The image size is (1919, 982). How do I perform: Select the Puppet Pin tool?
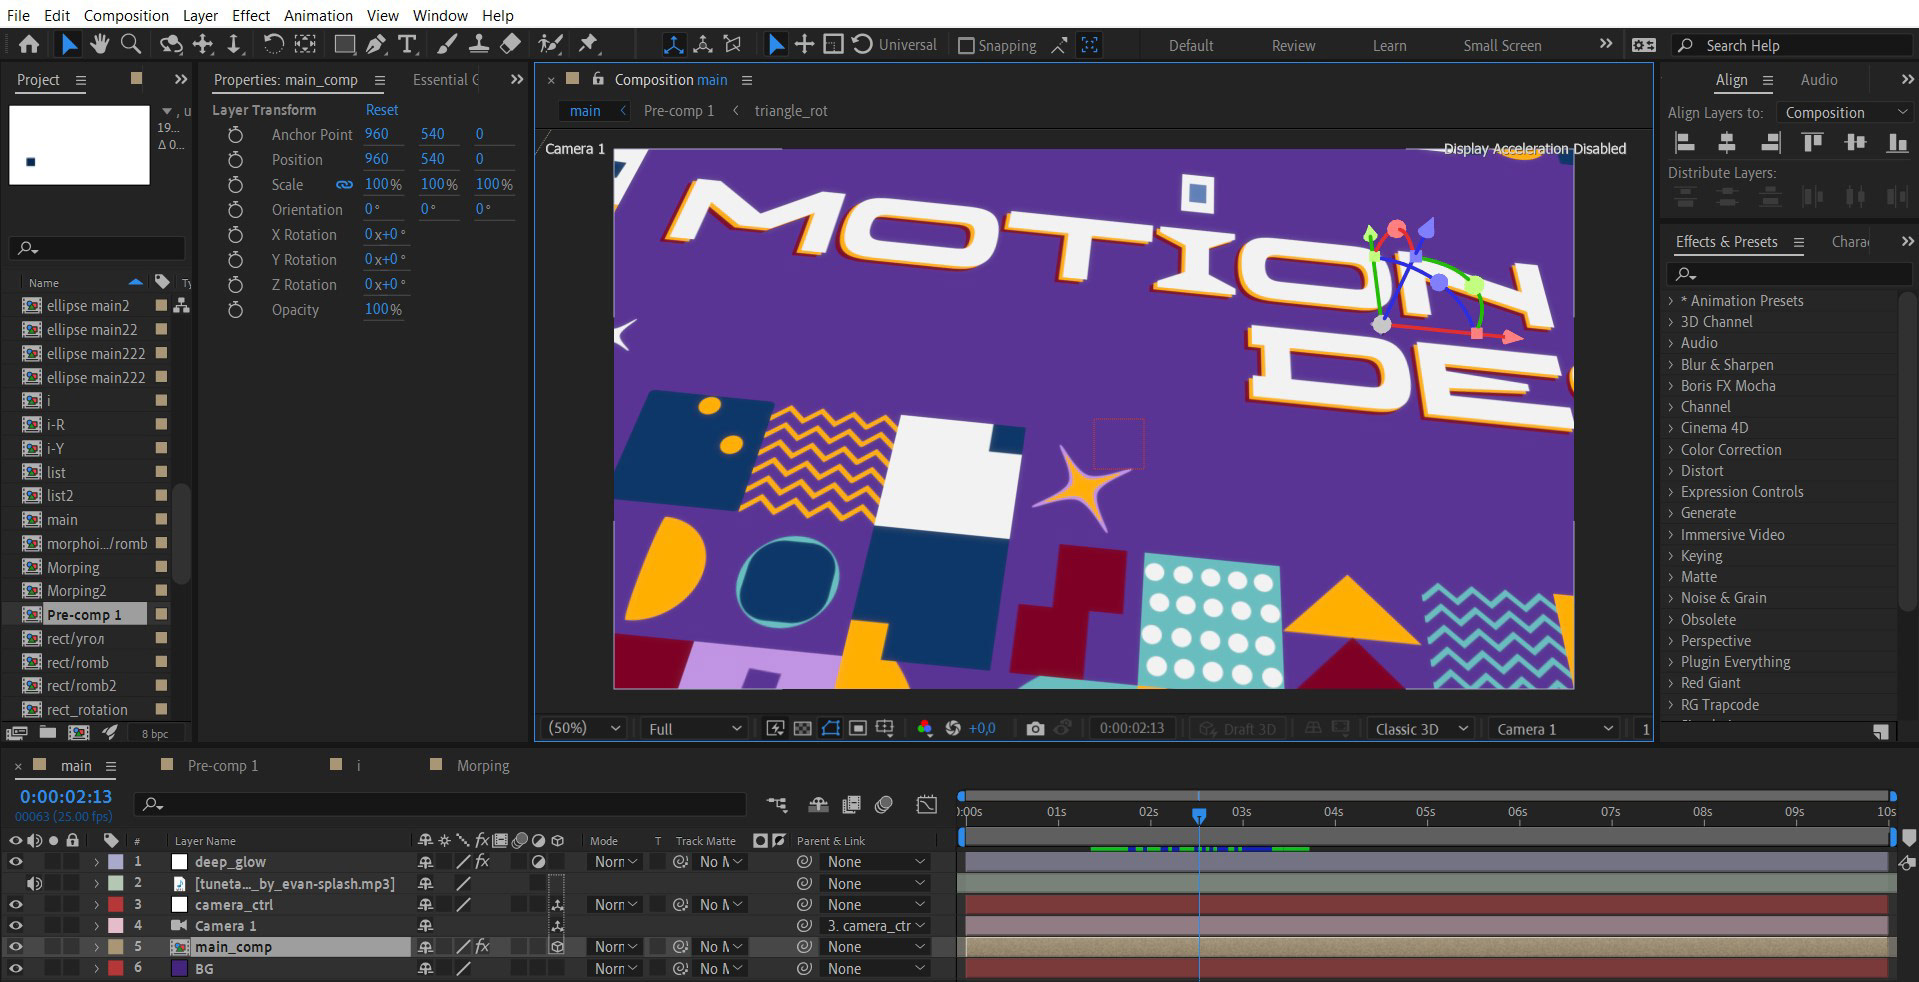click(x=588, y=44)
